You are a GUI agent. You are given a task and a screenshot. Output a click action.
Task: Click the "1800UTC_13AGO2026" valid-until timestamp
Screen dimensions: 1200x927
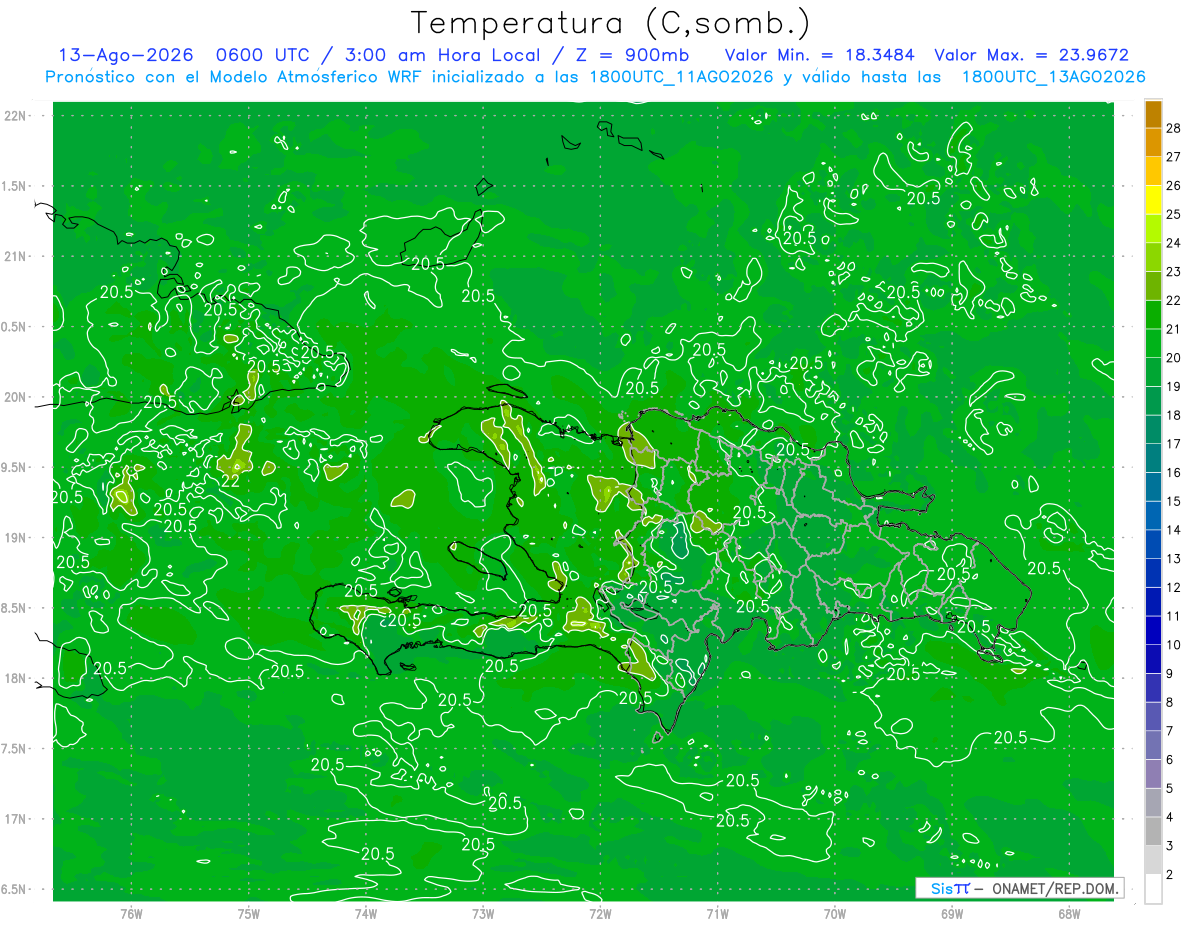tap(1053, 77)
